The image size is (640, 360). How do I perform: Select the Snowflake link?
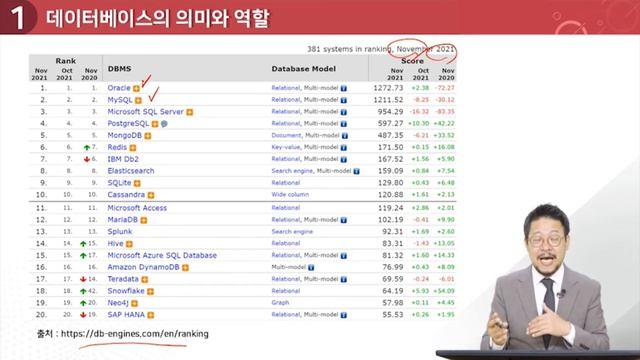pyautogui.click(x=126, y=291)
